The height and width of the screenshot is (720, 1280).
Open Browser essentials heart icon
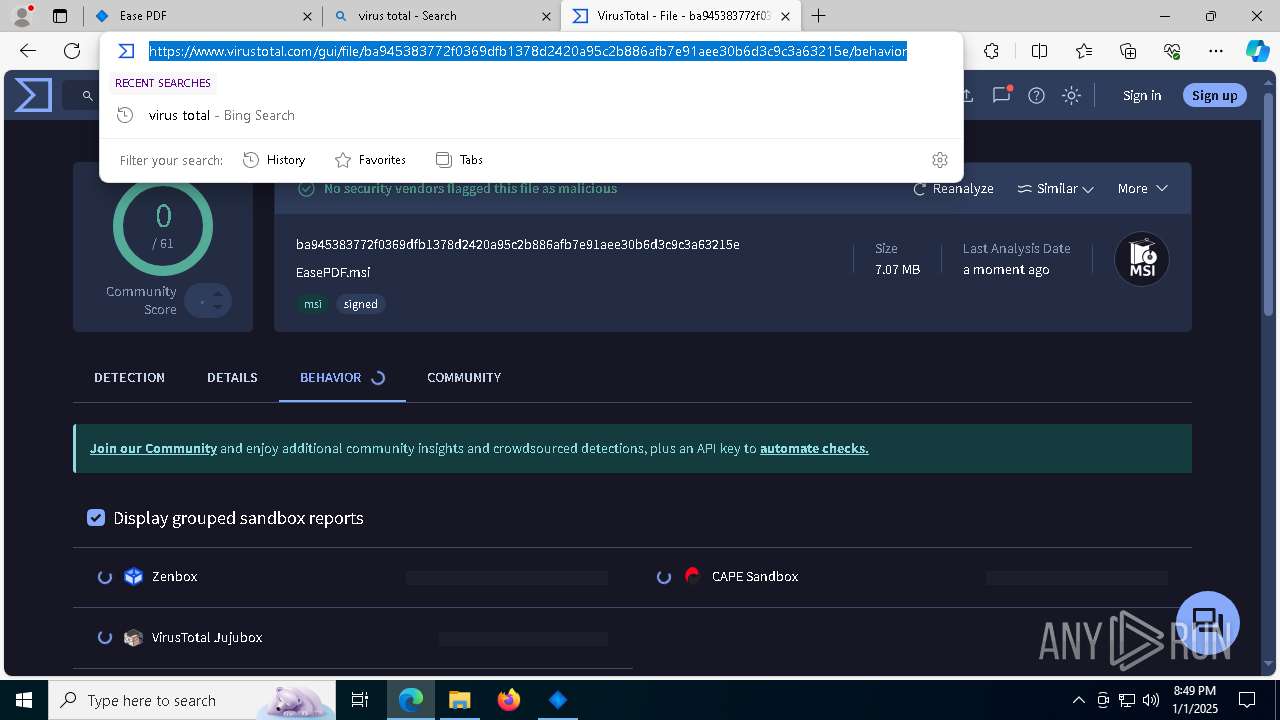point(1172,51)
